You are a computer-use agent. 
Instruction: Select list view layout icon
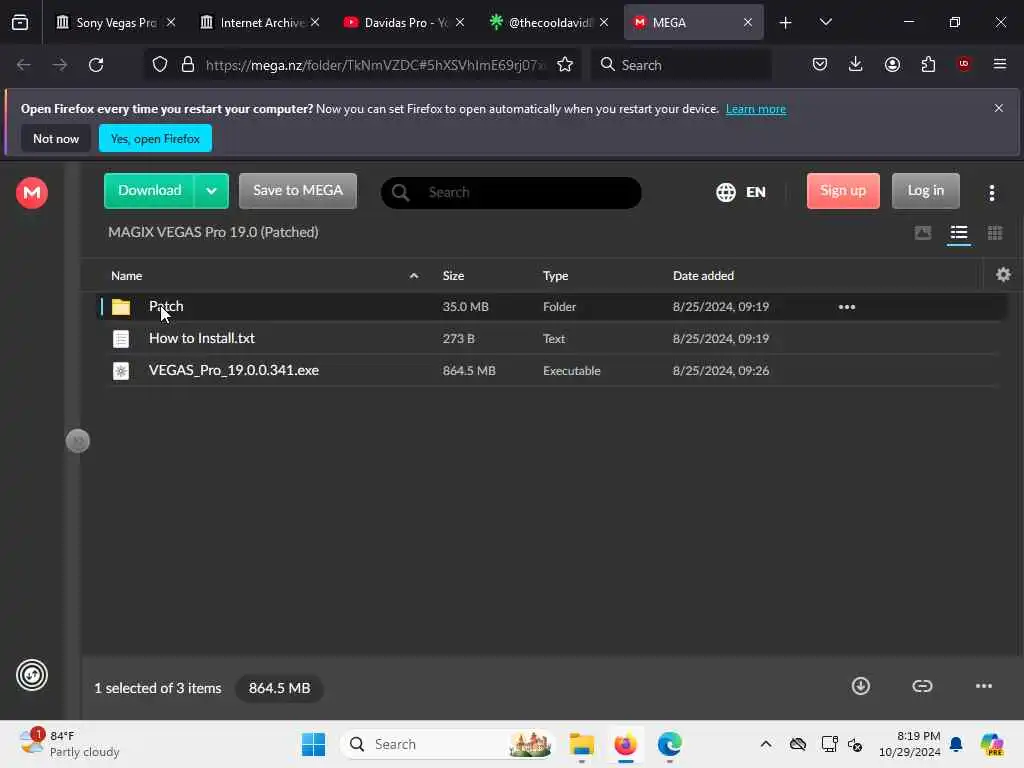click(x=959, y=233)
